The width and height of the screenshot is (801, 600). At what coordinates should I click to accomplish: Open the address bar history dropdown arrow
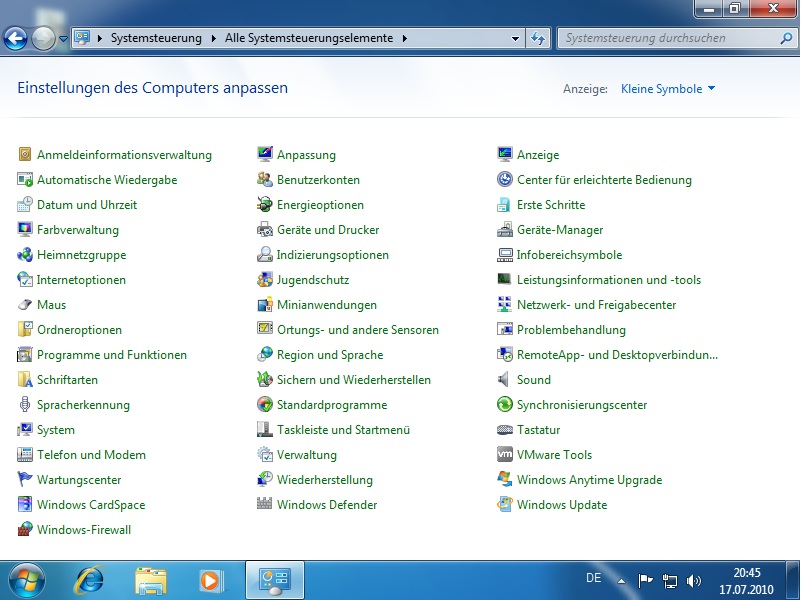pos(516,38)
